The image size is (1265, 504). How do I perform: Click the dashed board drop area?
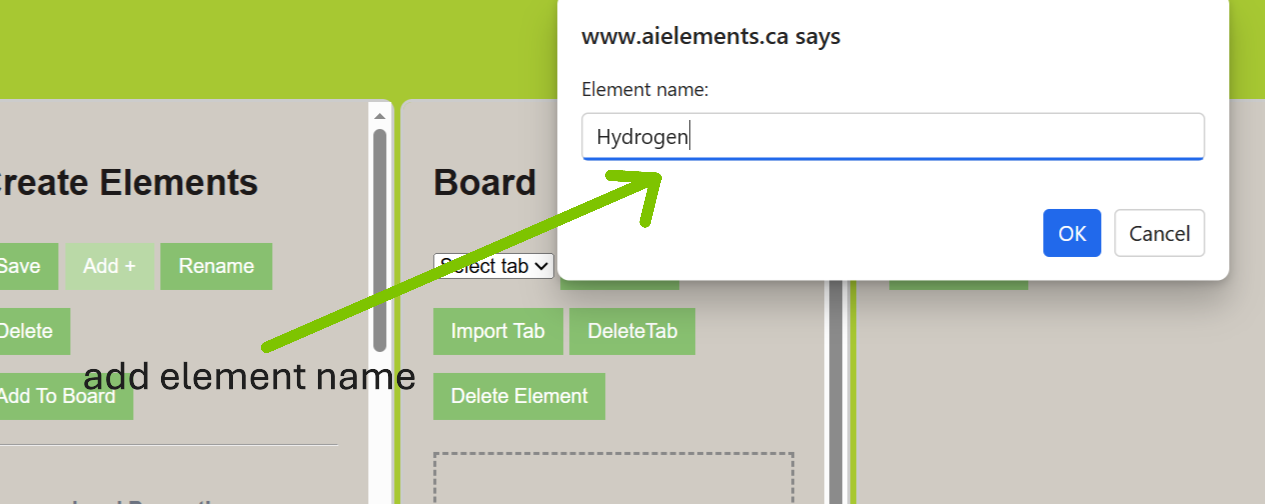[613, 479]
